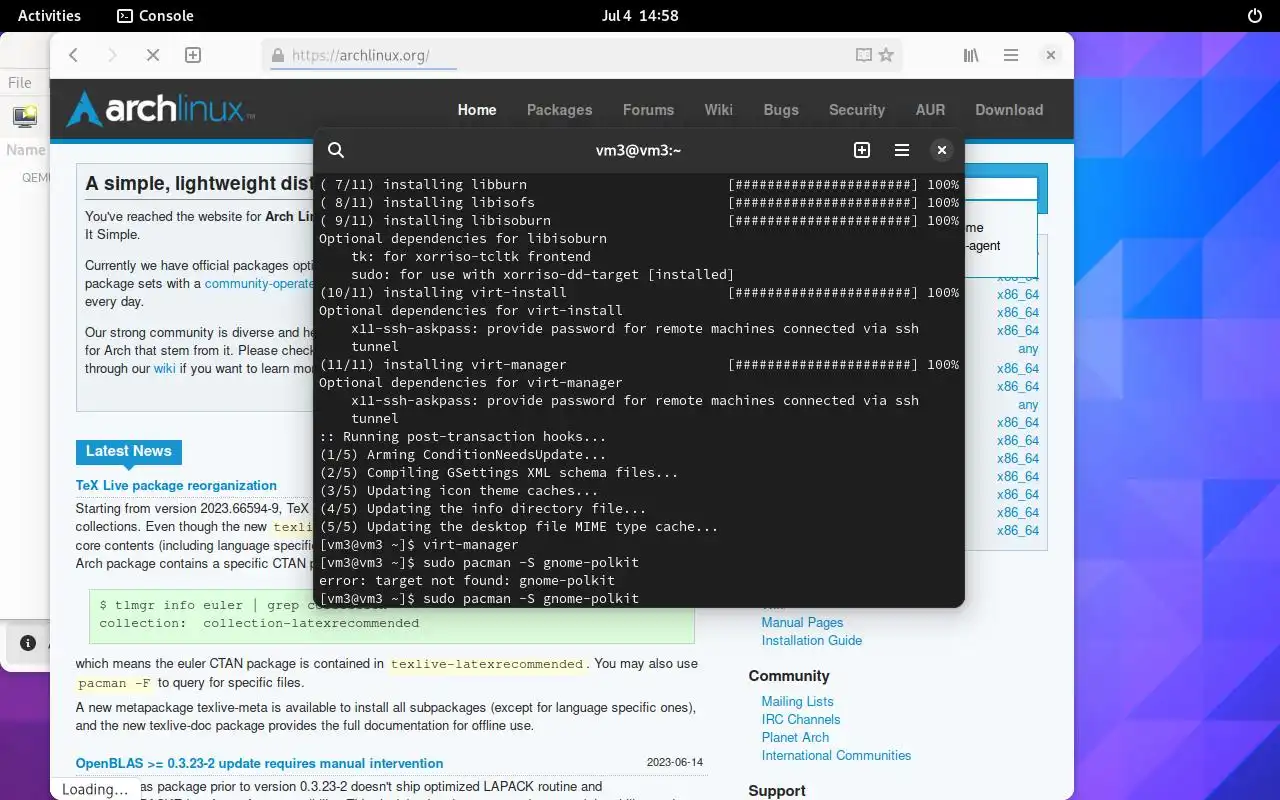Click the '(11/11) installing virt-manager' line
Screen dimensions: 1280x800
(639, 364)
